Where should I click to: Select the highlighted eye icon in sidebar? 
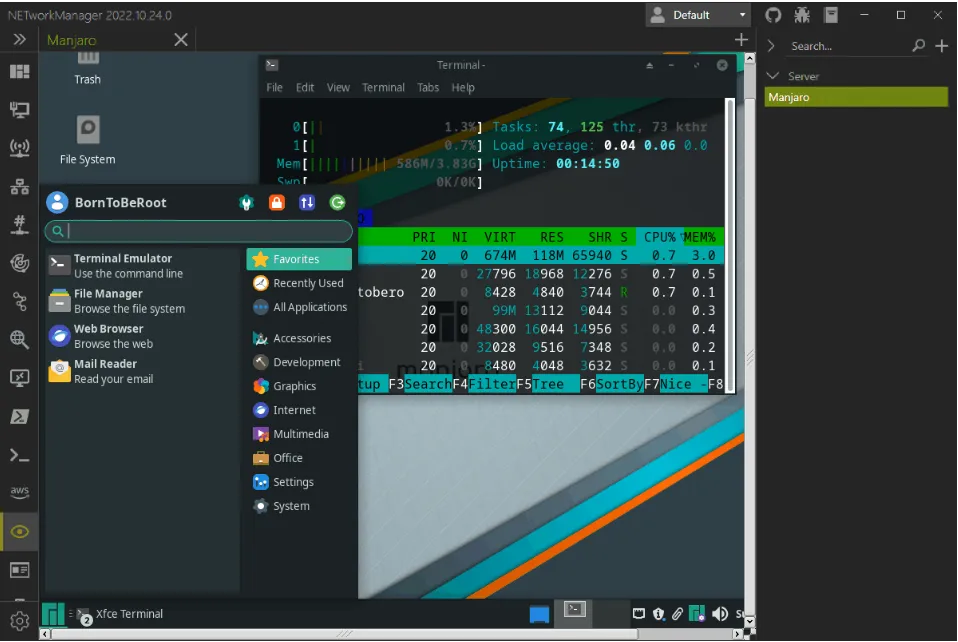(20, 531)
